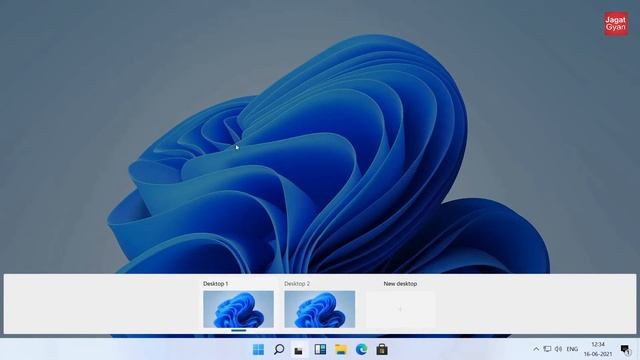Image resolution: width=640 pixels, height=360 pixels.
Task: Launch File Explorer from taskbar
Action: 341,349
